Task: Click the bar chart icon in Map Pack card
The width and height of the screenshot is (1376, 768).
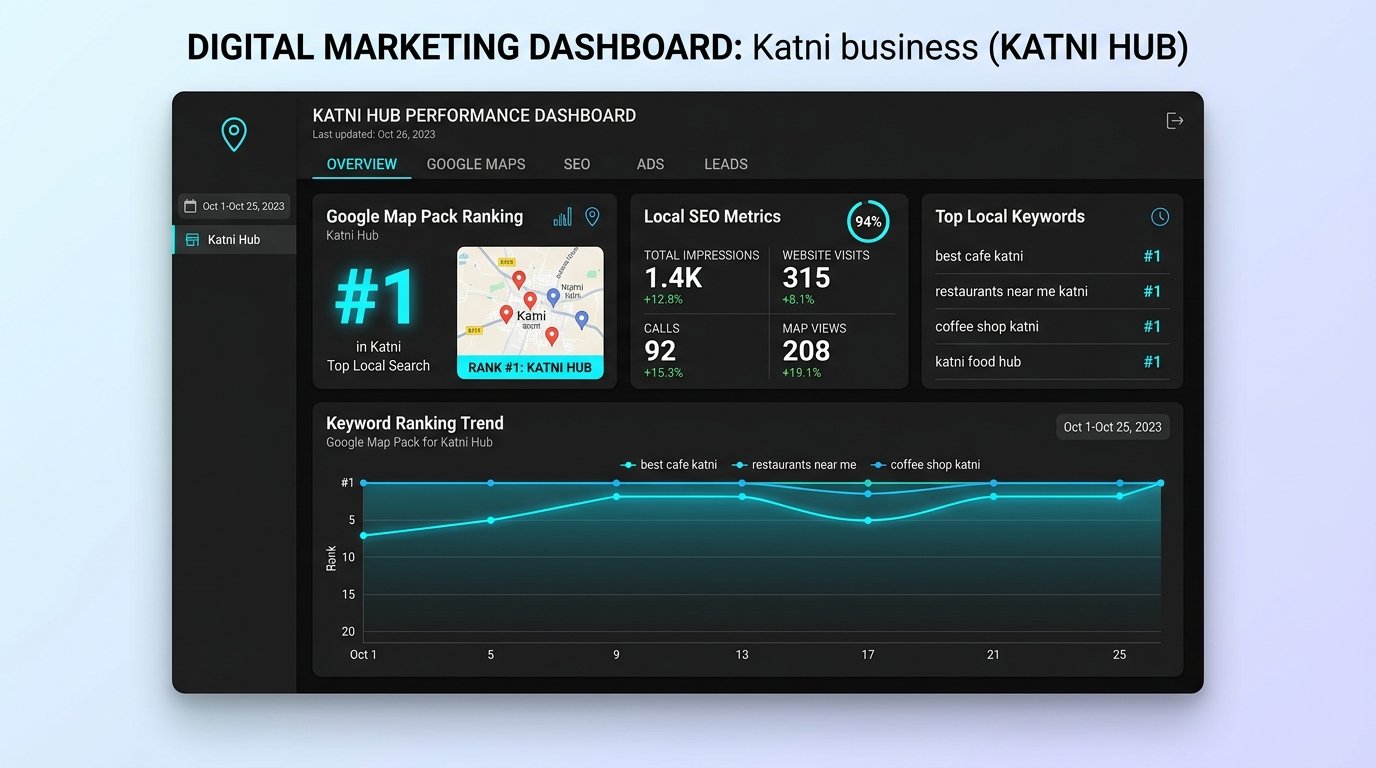Action: pos(563,217)
